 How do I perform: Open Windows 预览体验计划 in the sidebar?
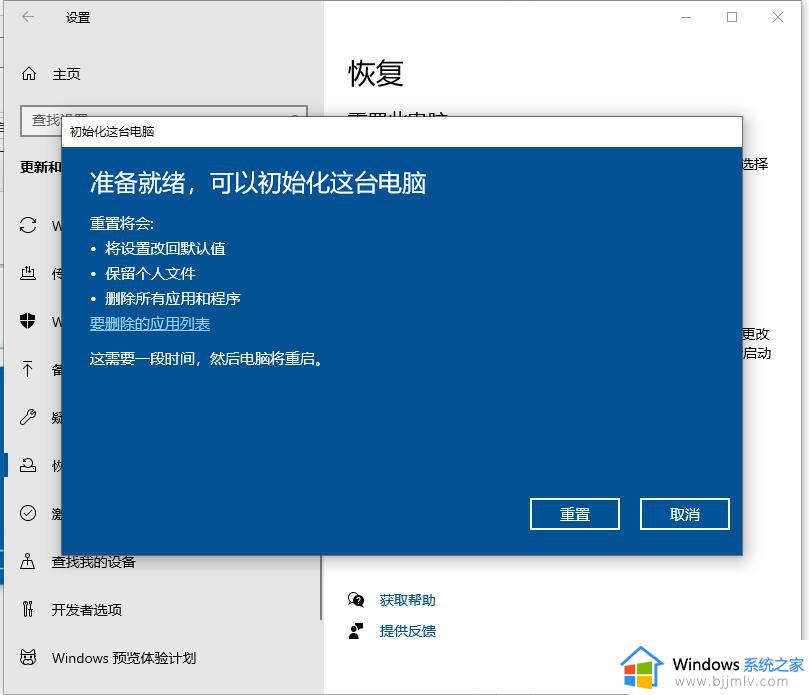(124, 658)
